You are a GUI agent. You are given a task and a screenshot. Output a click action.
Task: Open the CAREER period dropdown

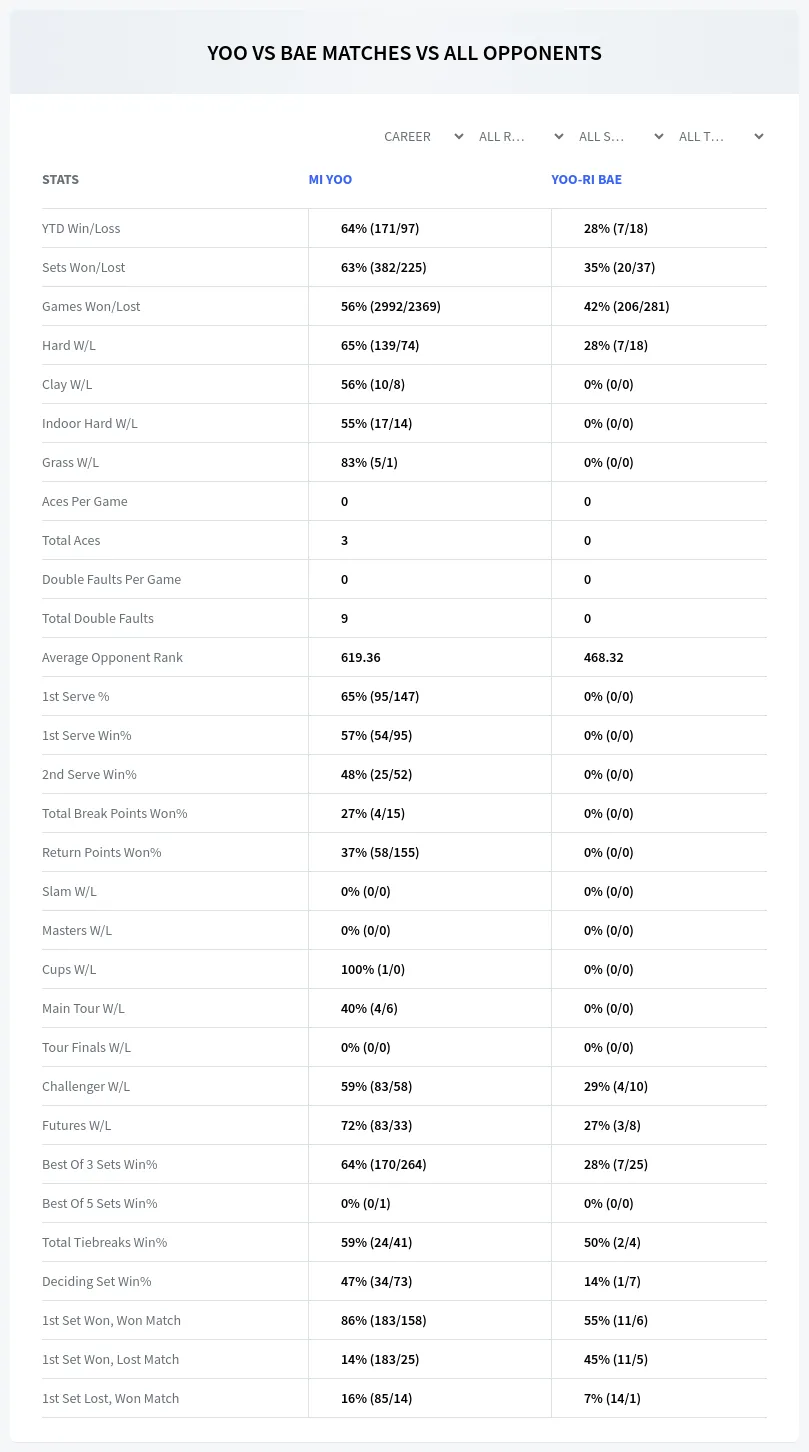click(x=423, y=136)
